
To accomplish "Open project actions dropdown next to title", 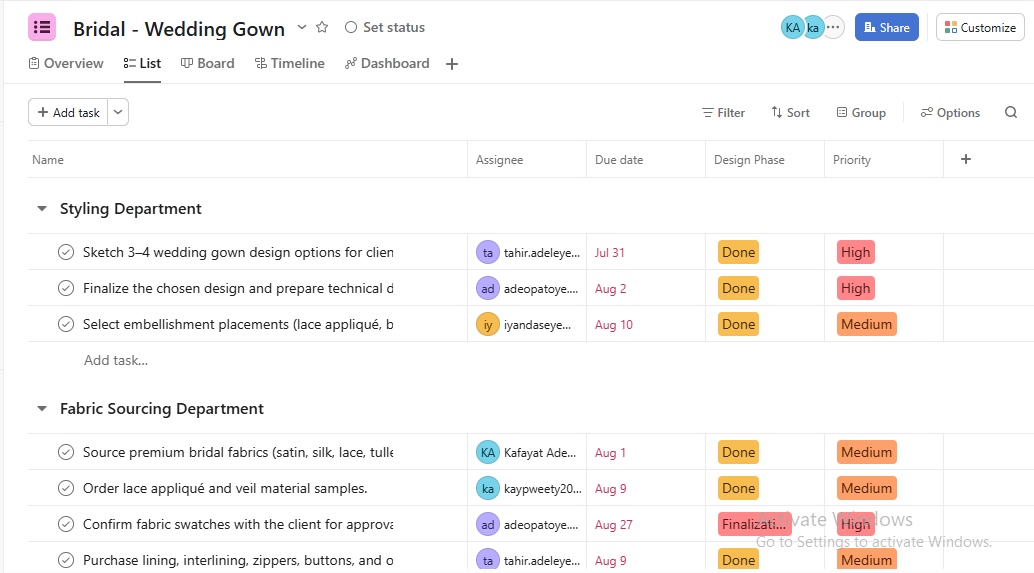I will pos(302,27).
